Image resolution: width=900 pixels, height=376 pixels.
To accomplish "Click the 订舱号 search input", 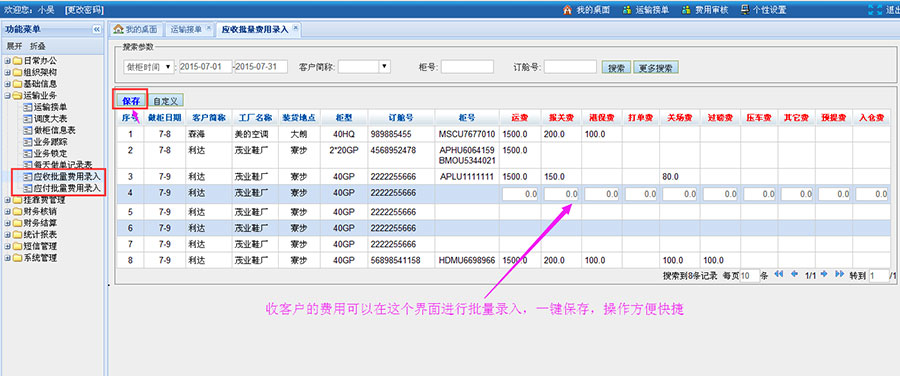I will 570,67.
